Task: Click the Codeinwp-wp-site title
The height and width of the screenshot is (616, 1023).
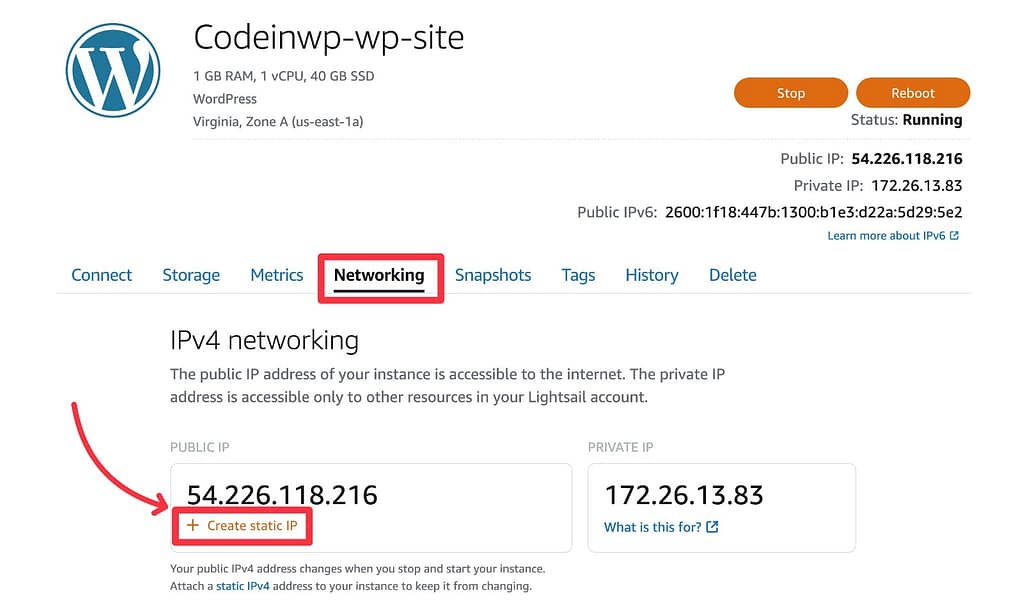Action: click(329, 38)
